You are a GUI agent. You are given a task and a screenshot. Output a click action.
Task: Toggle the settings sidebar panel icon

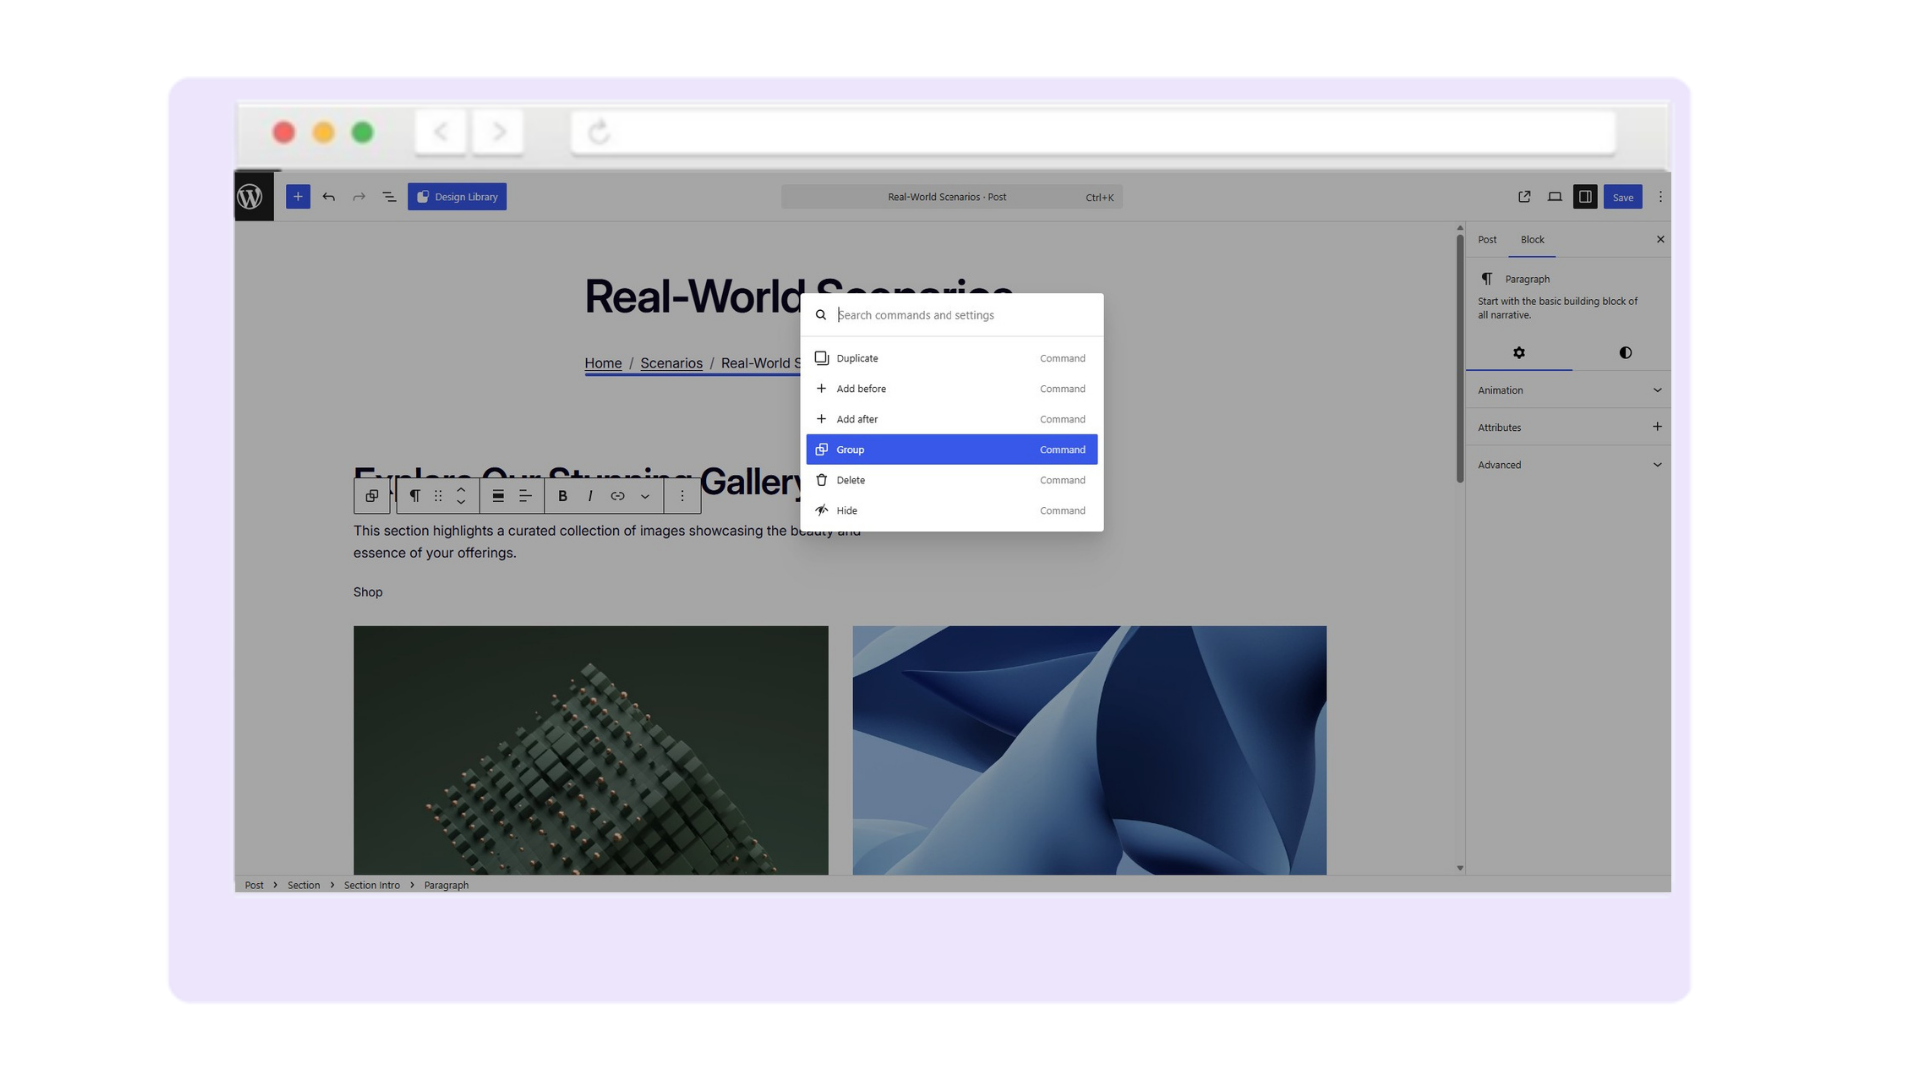pos(1585,196)
